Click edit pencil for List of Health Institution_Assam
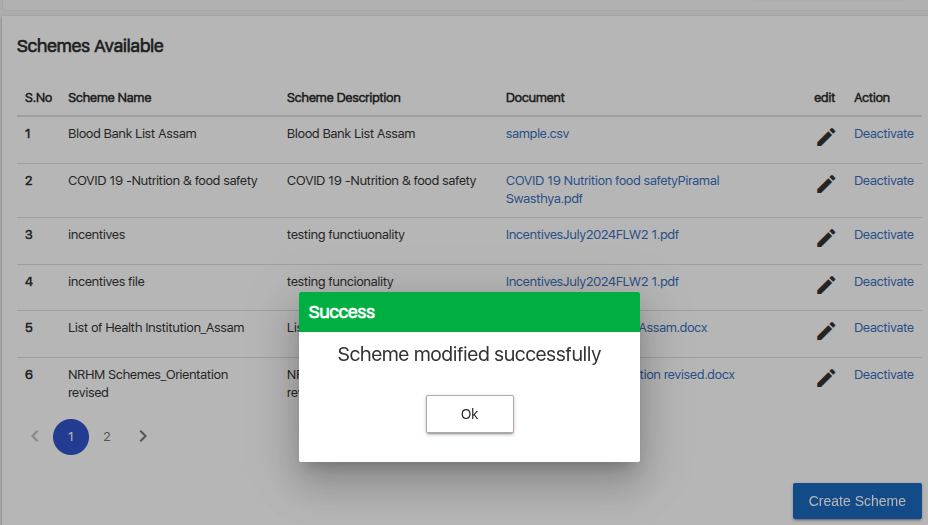 coord(825,331)
